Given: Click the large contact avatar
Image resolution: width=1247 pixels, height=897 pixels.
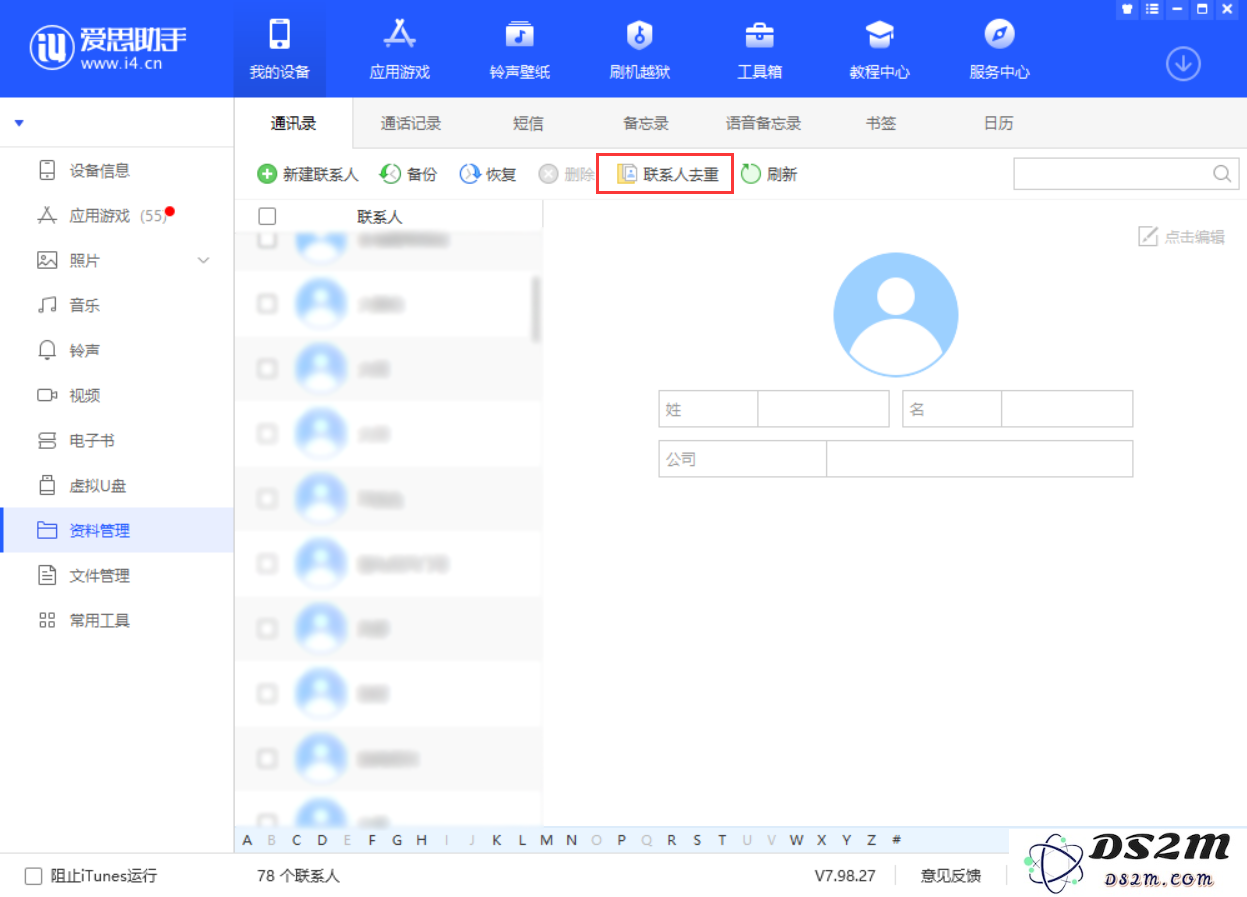Looking at the screenshot, I should (x=895, y=314).
